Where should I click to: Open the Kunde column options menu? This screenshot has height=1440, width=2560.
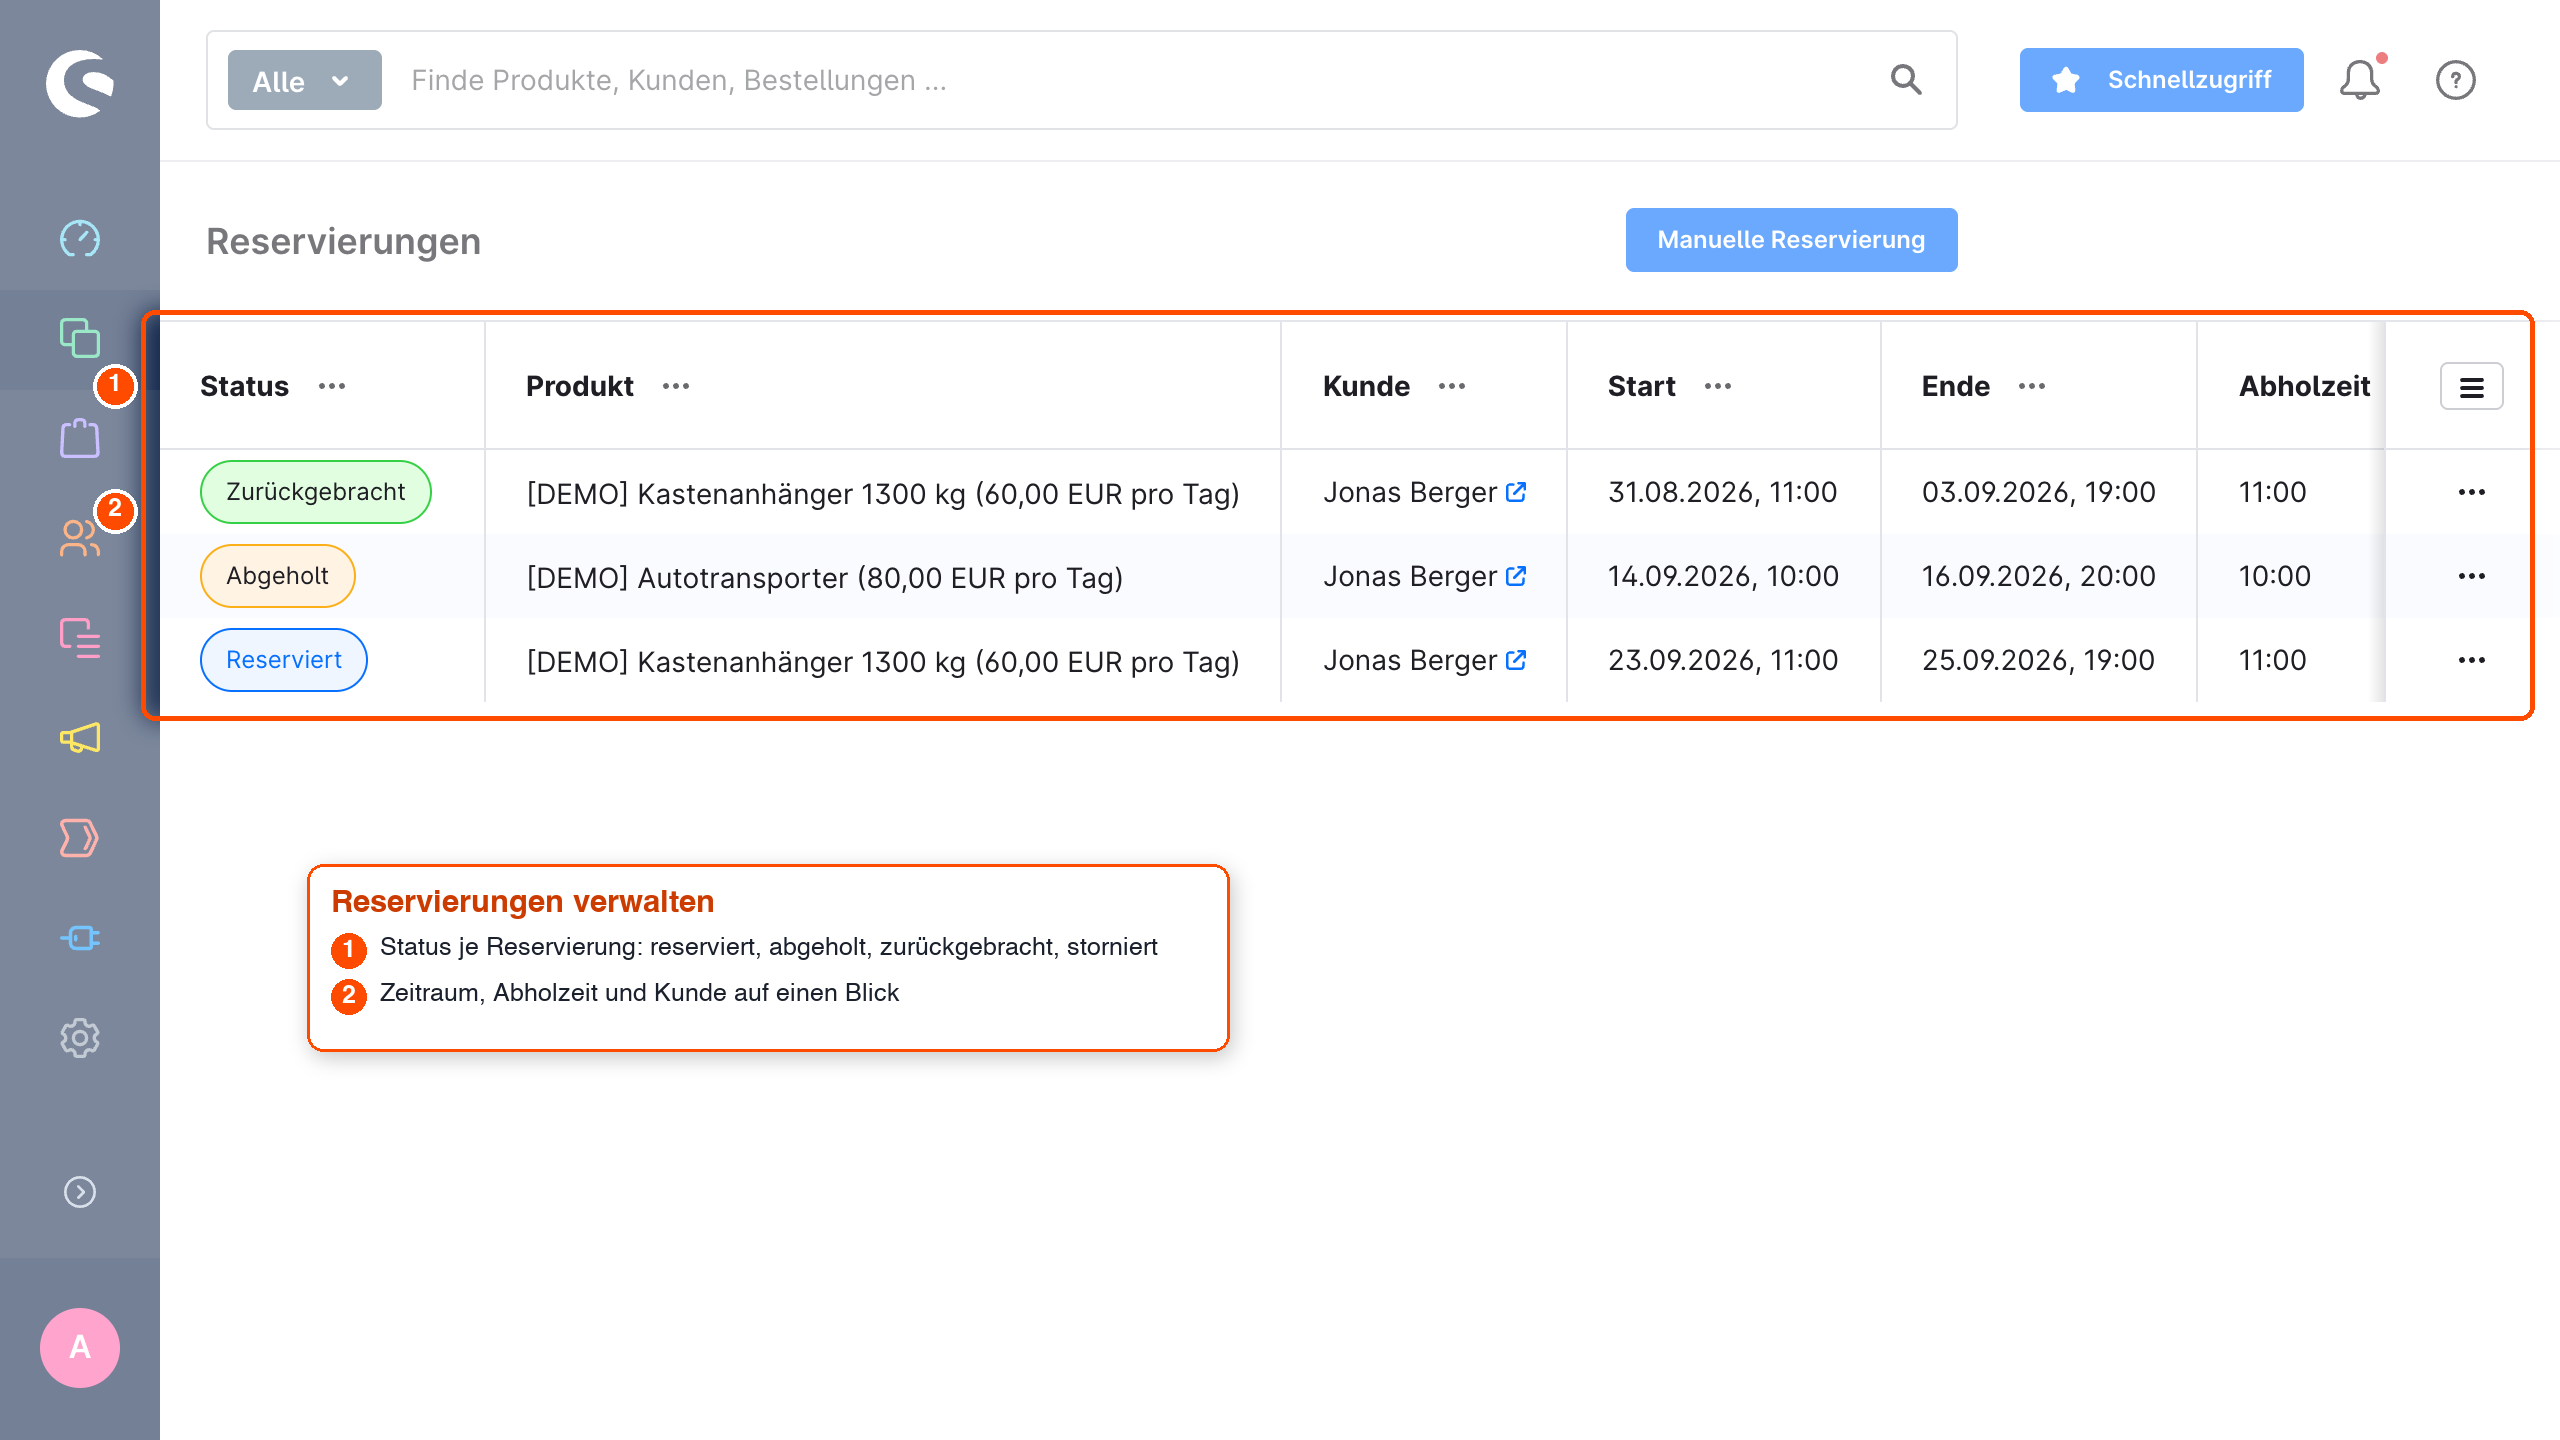pyautogui.click(x=1452, y=386)
